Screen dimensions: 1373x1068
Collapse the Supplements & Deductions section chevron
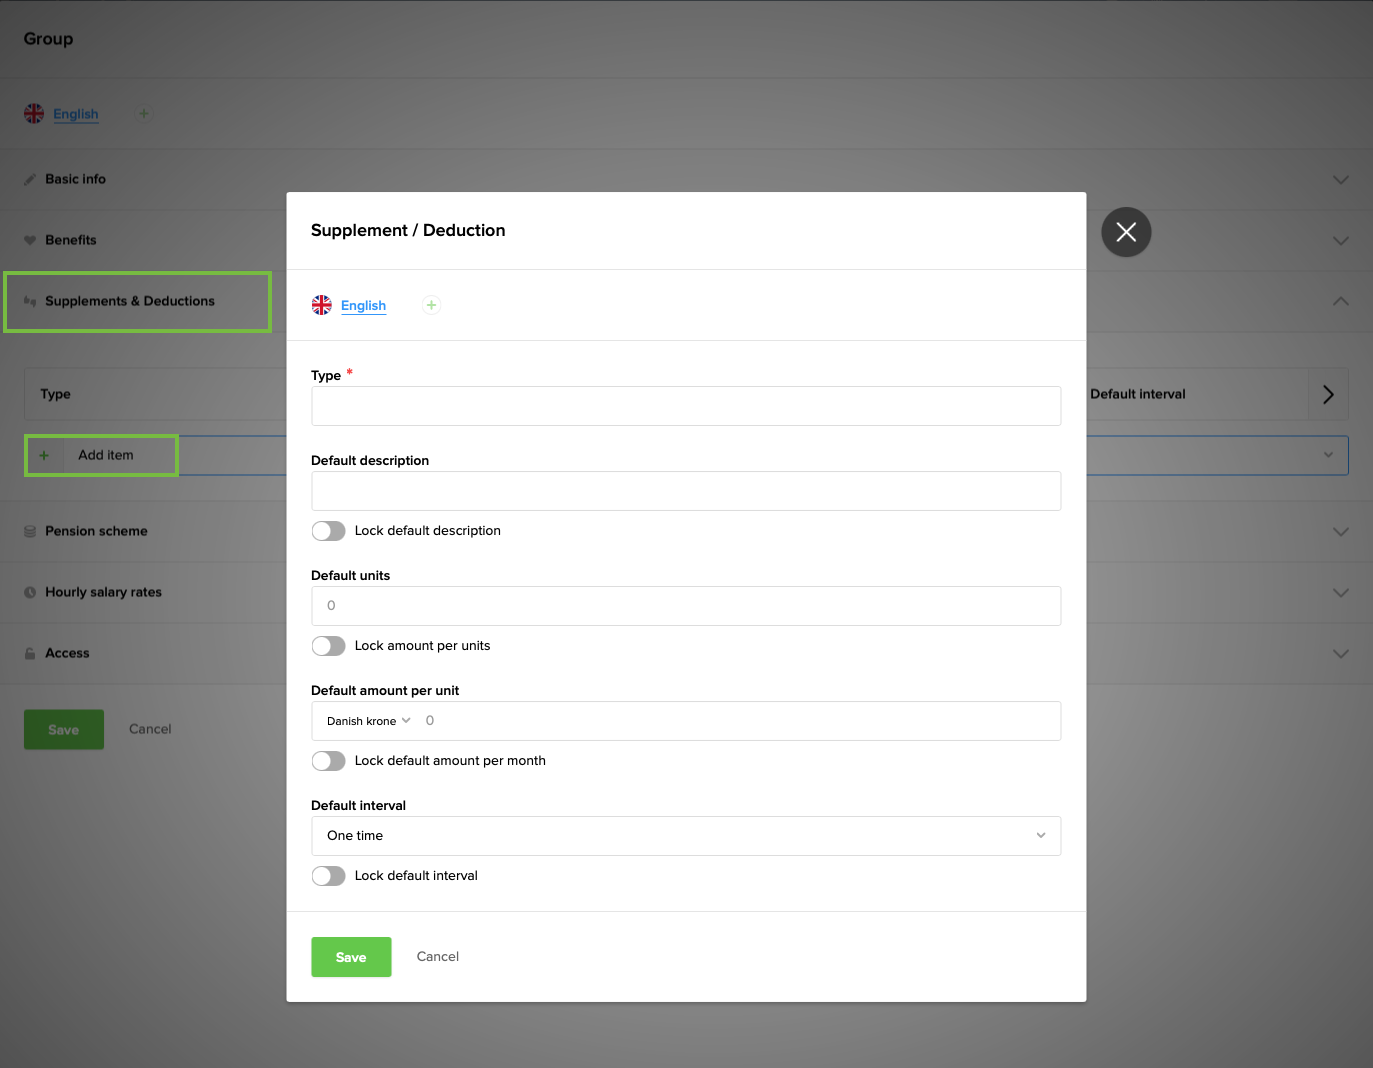coord(1341,301)
